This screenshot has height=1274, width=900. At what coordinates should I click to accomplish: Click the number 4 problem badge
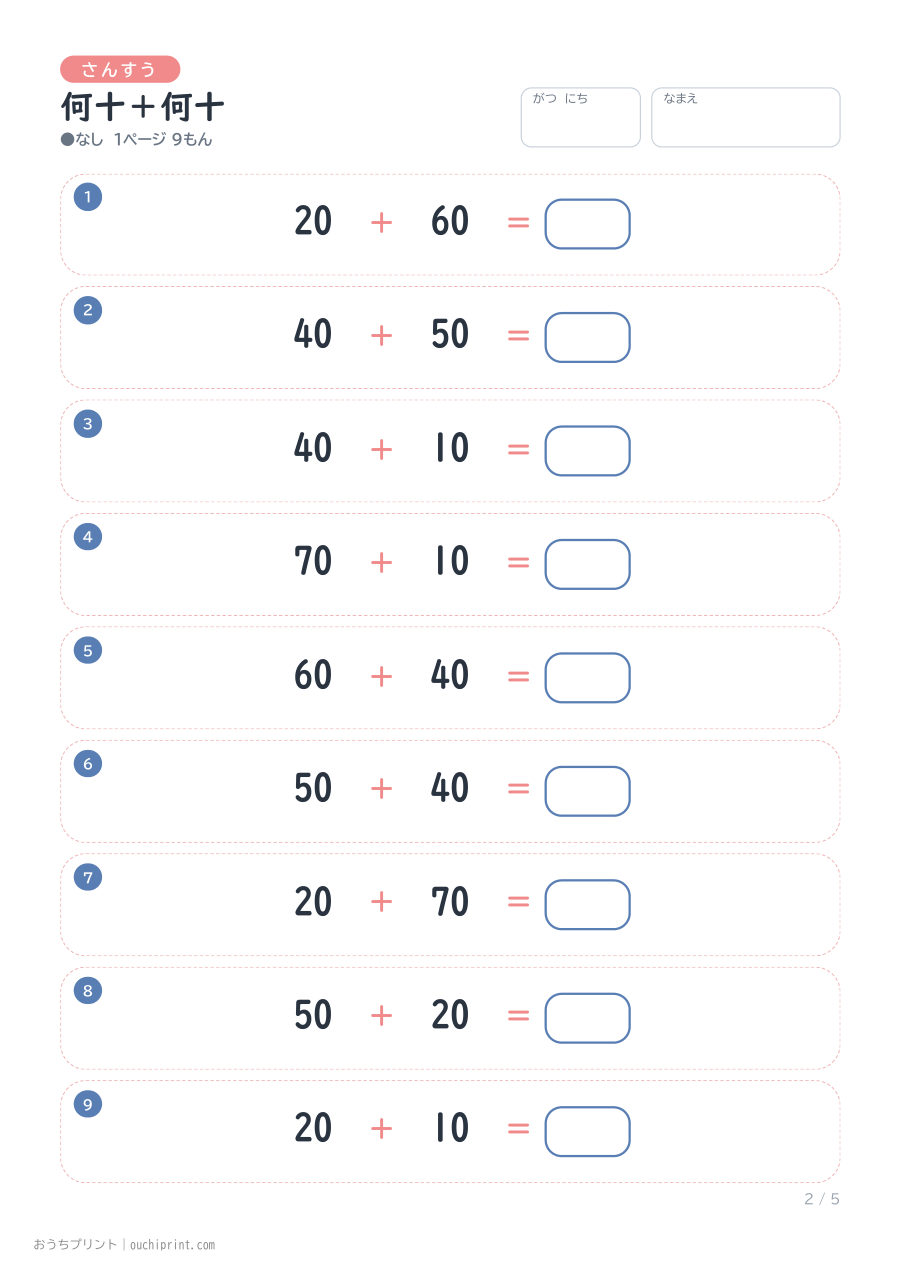[x=88, y=537]
